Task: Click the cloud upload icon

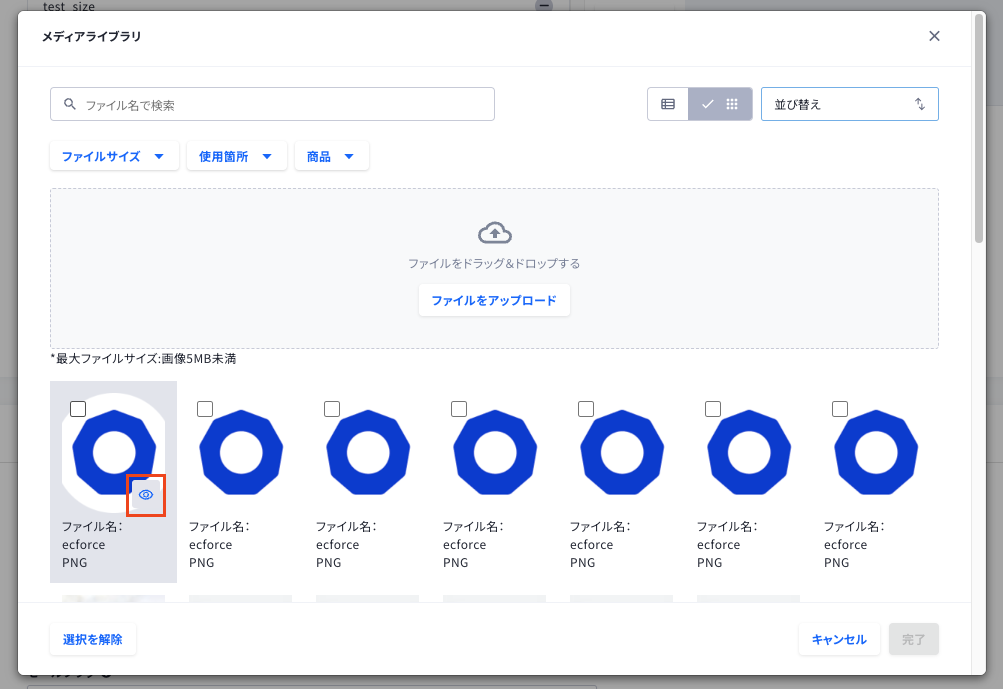Action: [494, 233]
